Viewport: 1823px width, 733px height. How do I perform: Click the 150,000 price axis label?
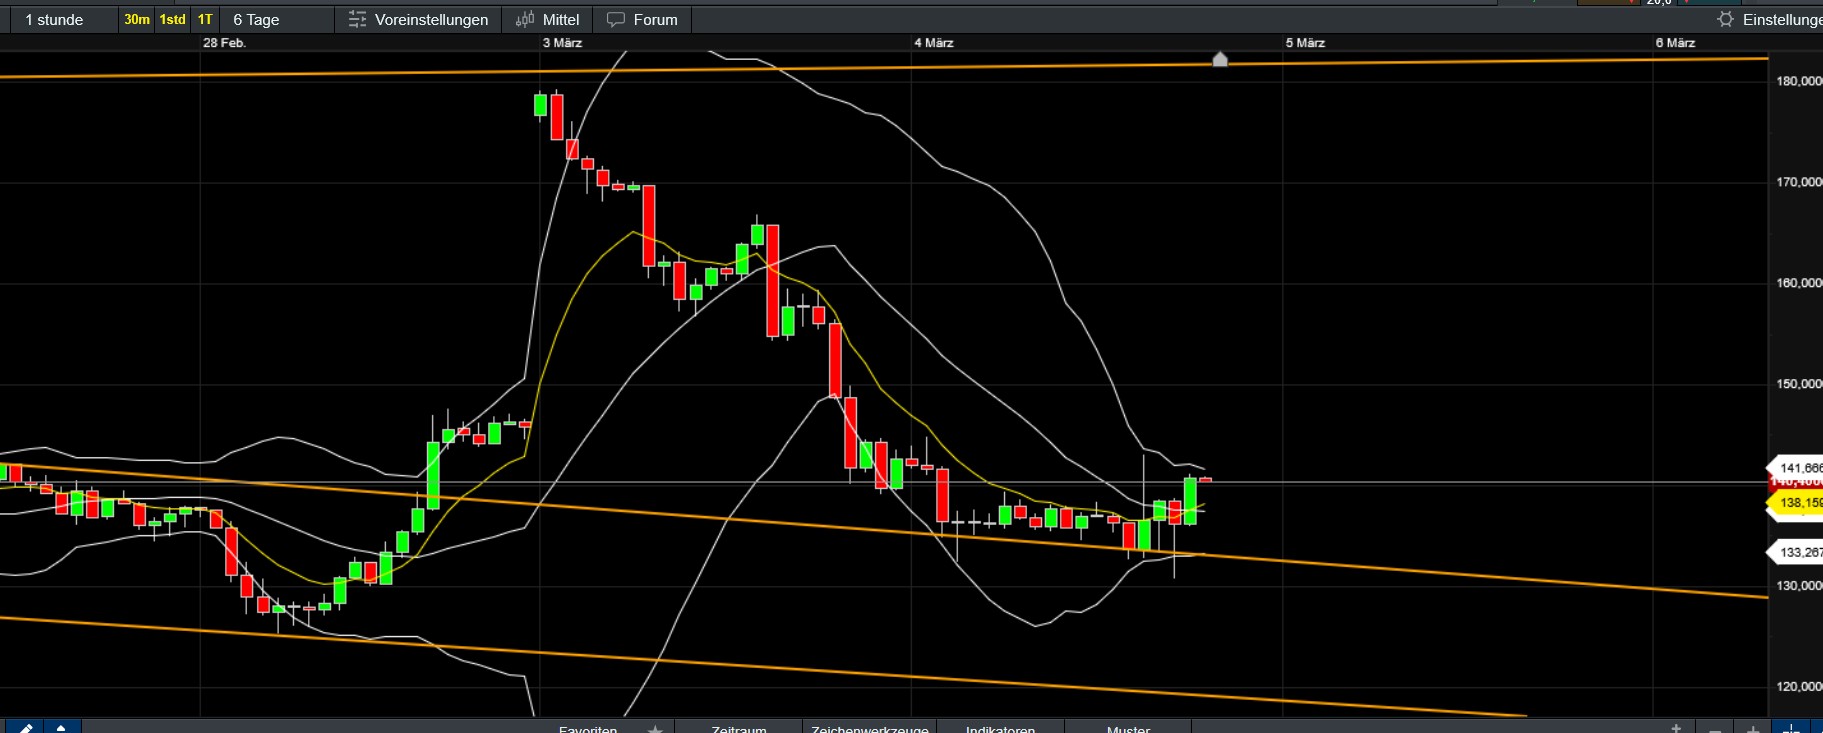point(1799,384)
